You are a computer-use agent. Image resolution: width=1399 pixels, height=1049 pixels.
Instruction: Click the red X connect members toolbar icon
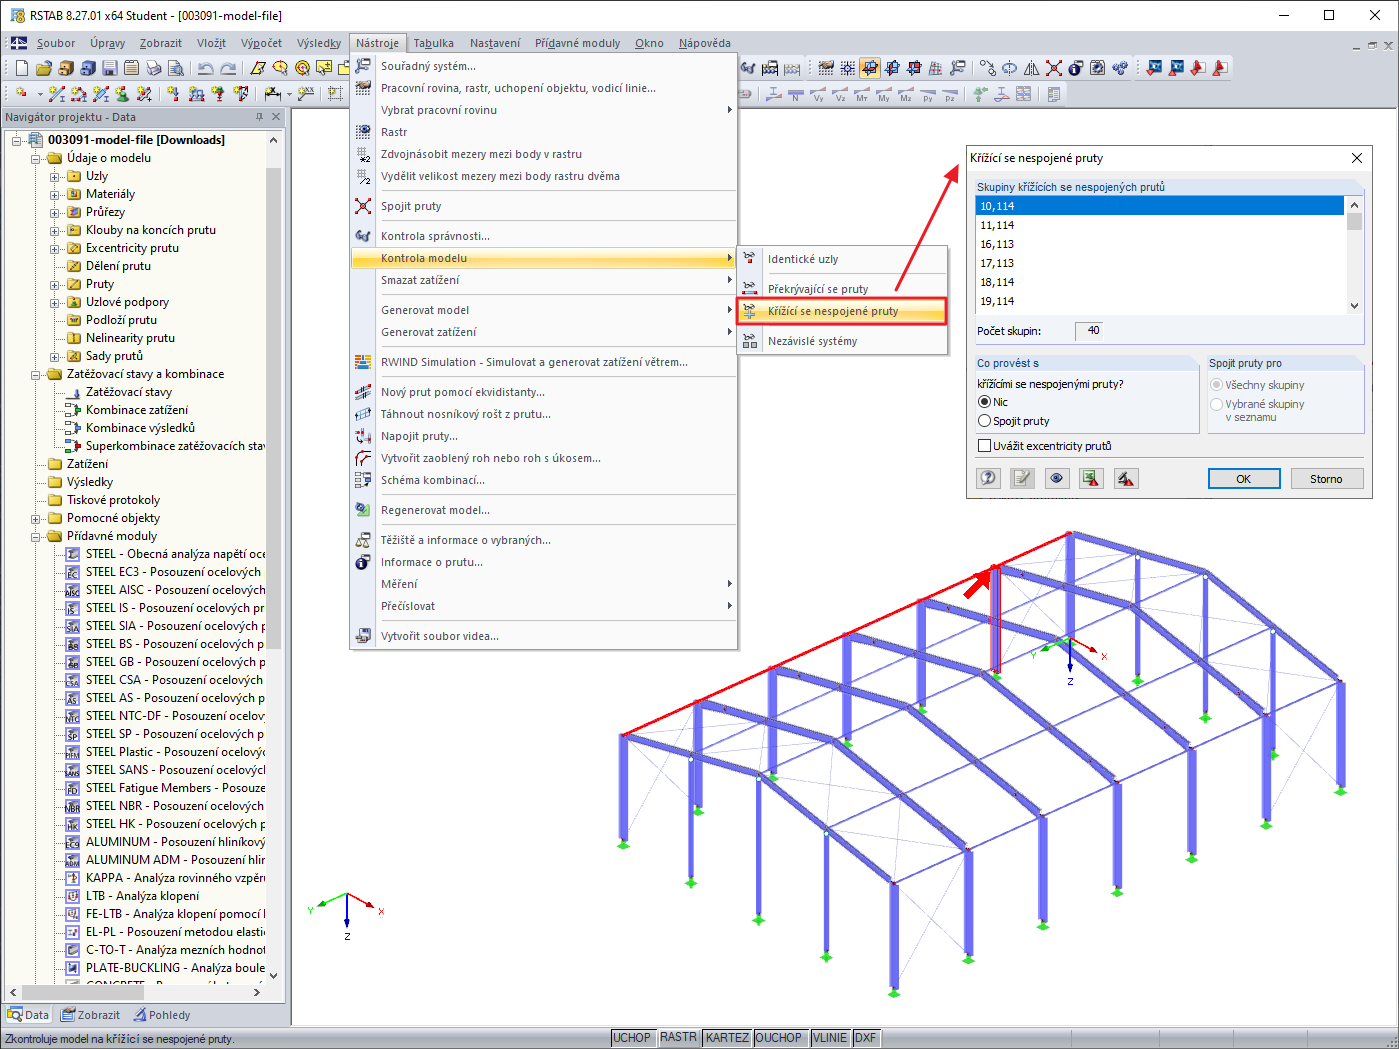(1053, 68)
